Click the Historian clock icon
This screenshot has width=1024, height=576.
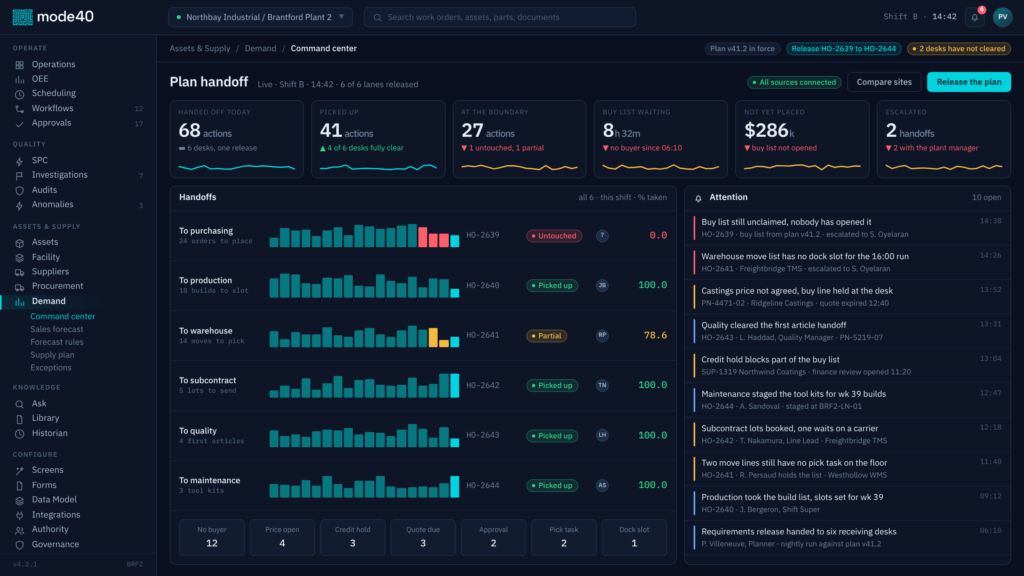pyautogui.click(x=20, y=434)
